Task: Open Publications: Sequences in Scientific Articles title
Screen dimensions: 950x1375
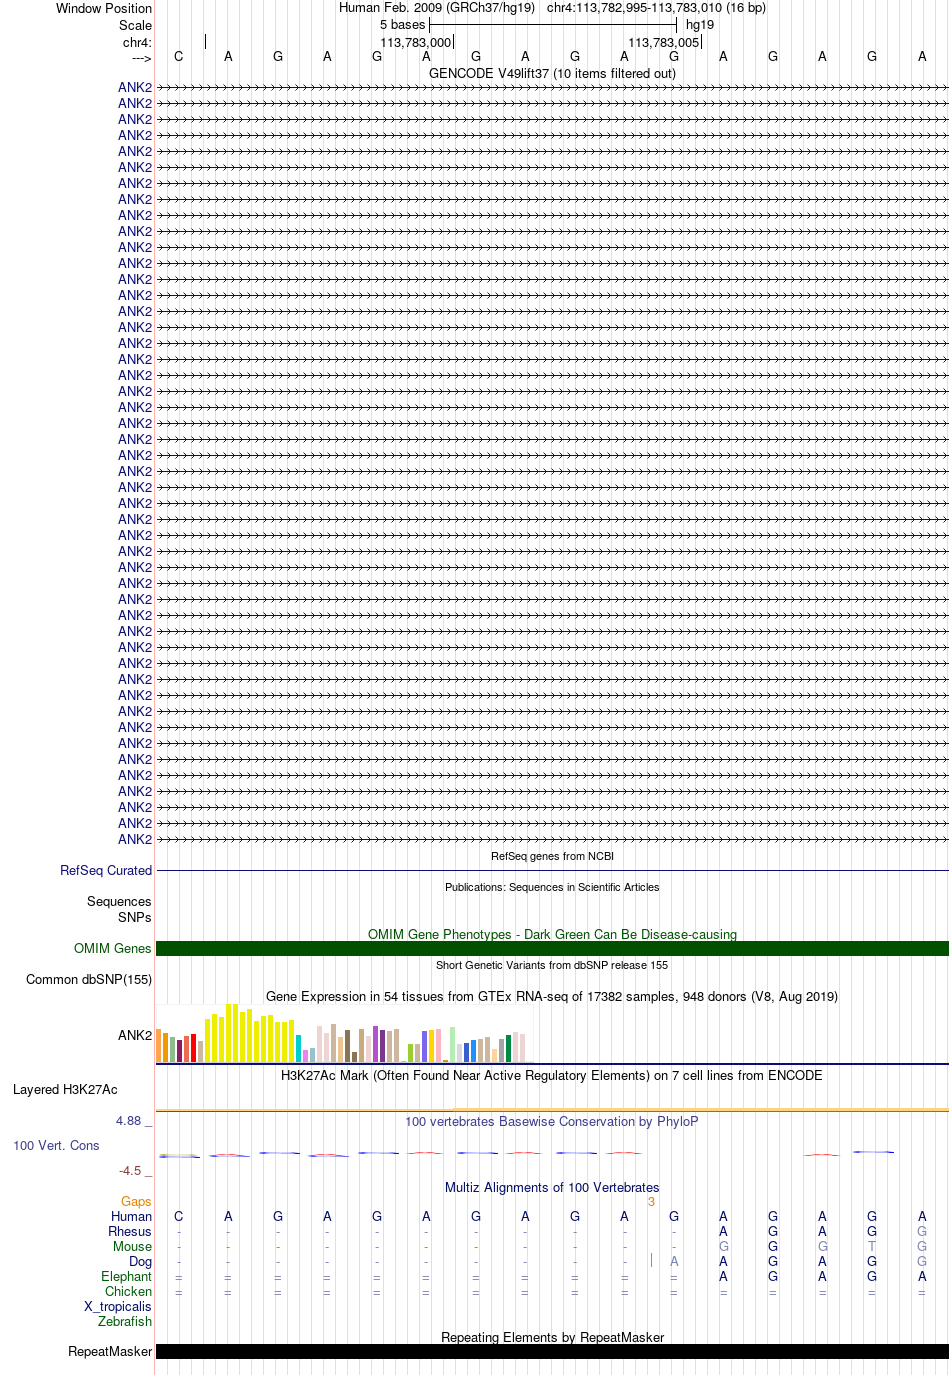Action: point(552,887)
